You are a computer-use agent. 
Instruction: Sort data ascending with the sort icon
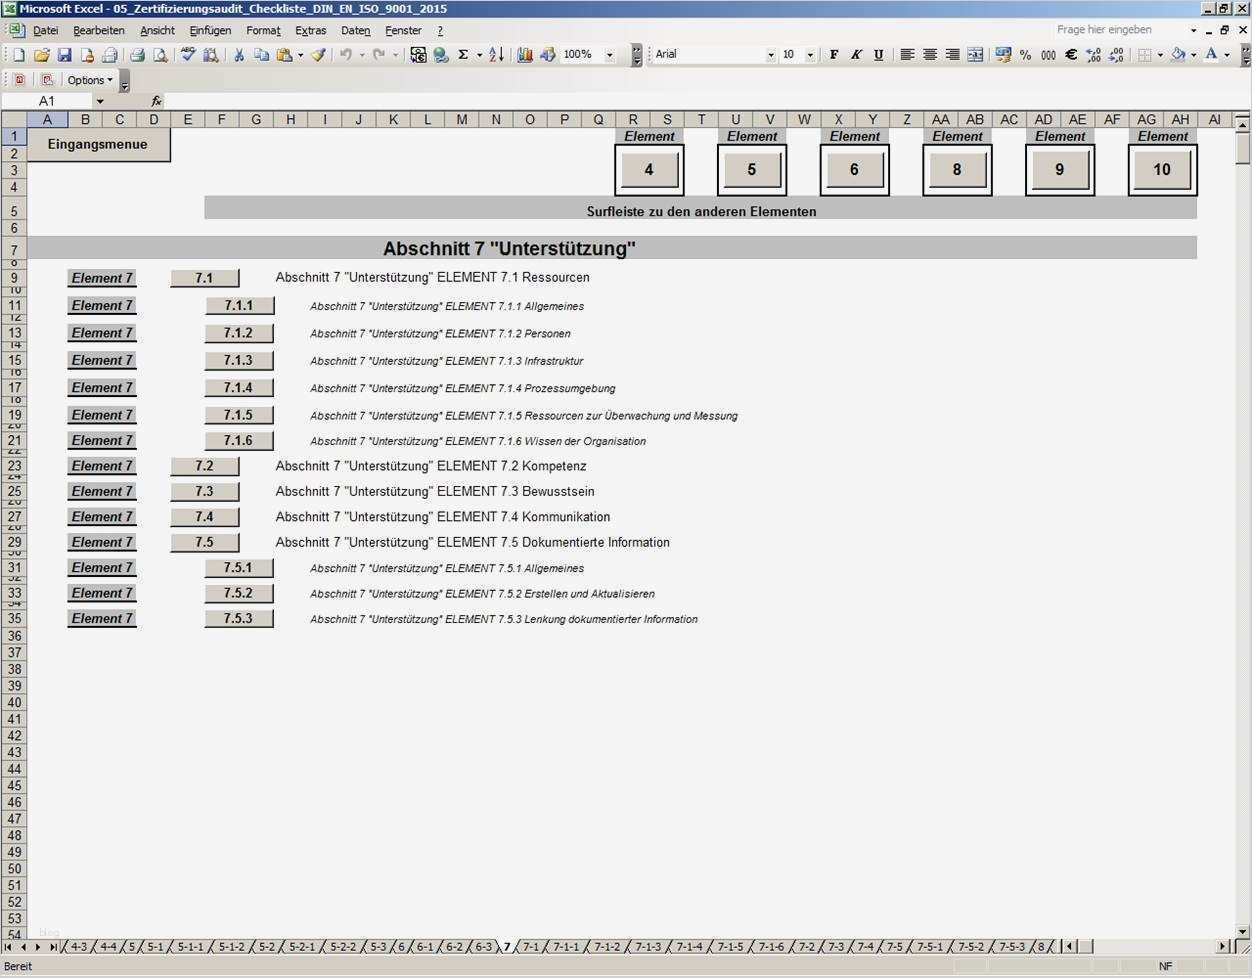[494, 55]
